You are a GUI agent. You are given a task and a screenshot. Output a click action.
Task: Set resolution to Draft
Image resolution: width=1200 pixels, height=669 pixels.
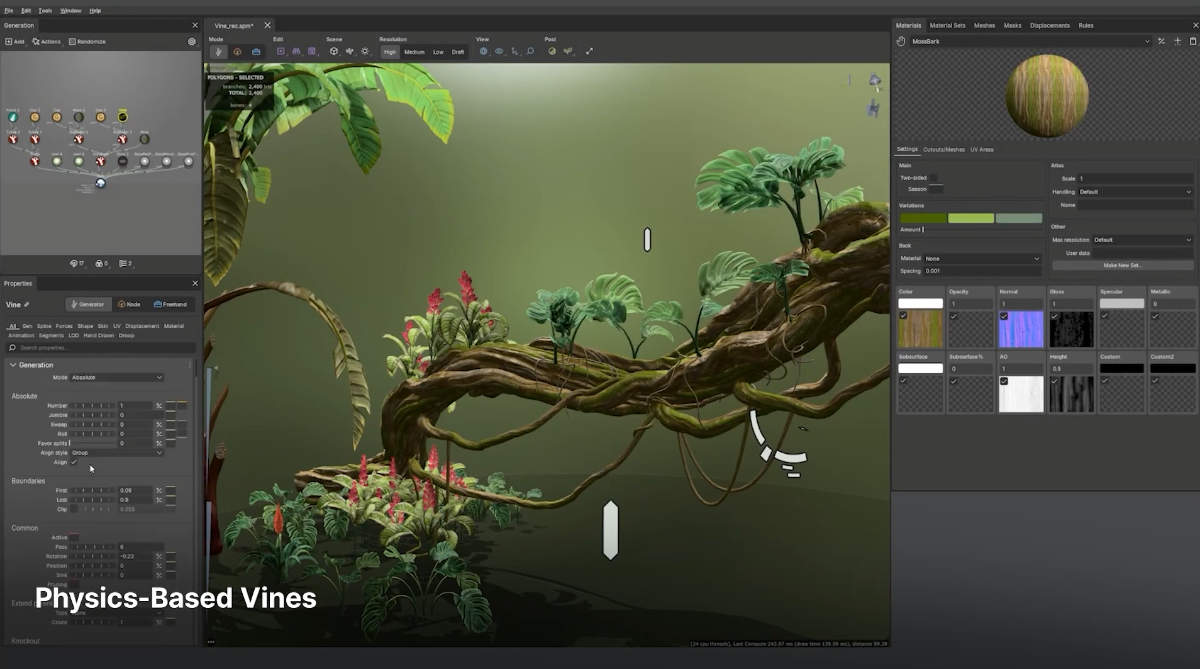(x=458, y=52)
